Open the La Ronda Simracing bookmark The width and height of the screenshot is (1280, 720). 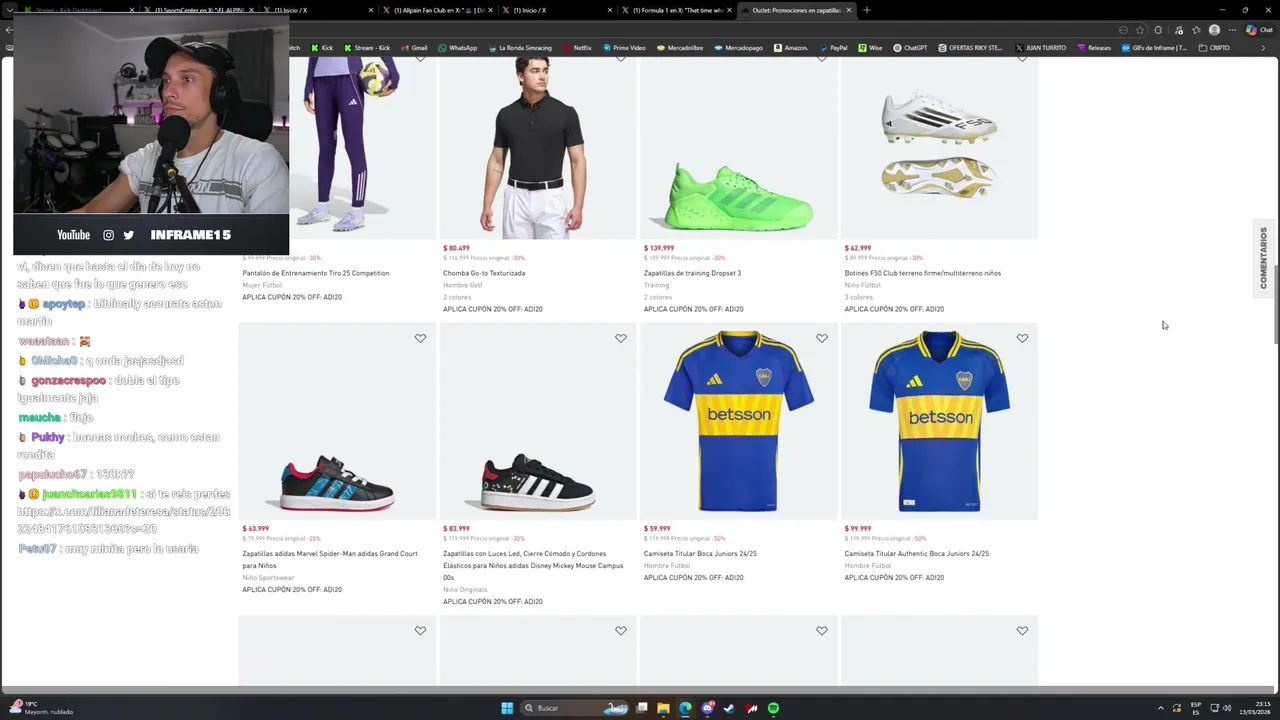519,48
